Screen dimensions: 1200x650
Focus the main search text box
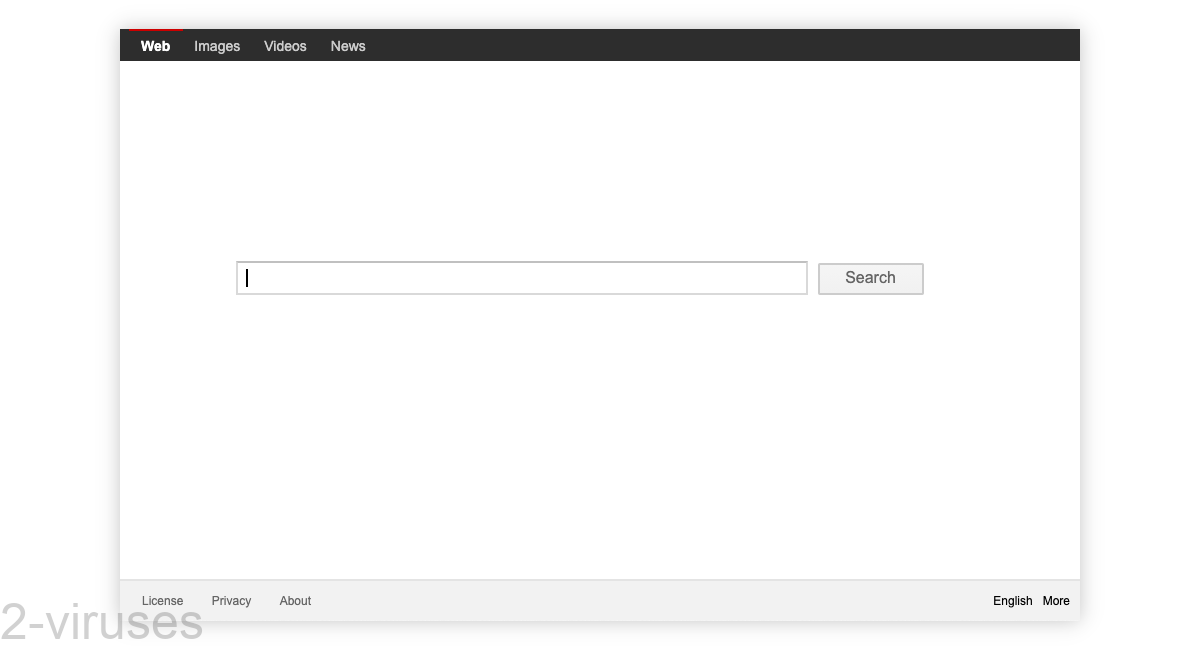(521, 278)
